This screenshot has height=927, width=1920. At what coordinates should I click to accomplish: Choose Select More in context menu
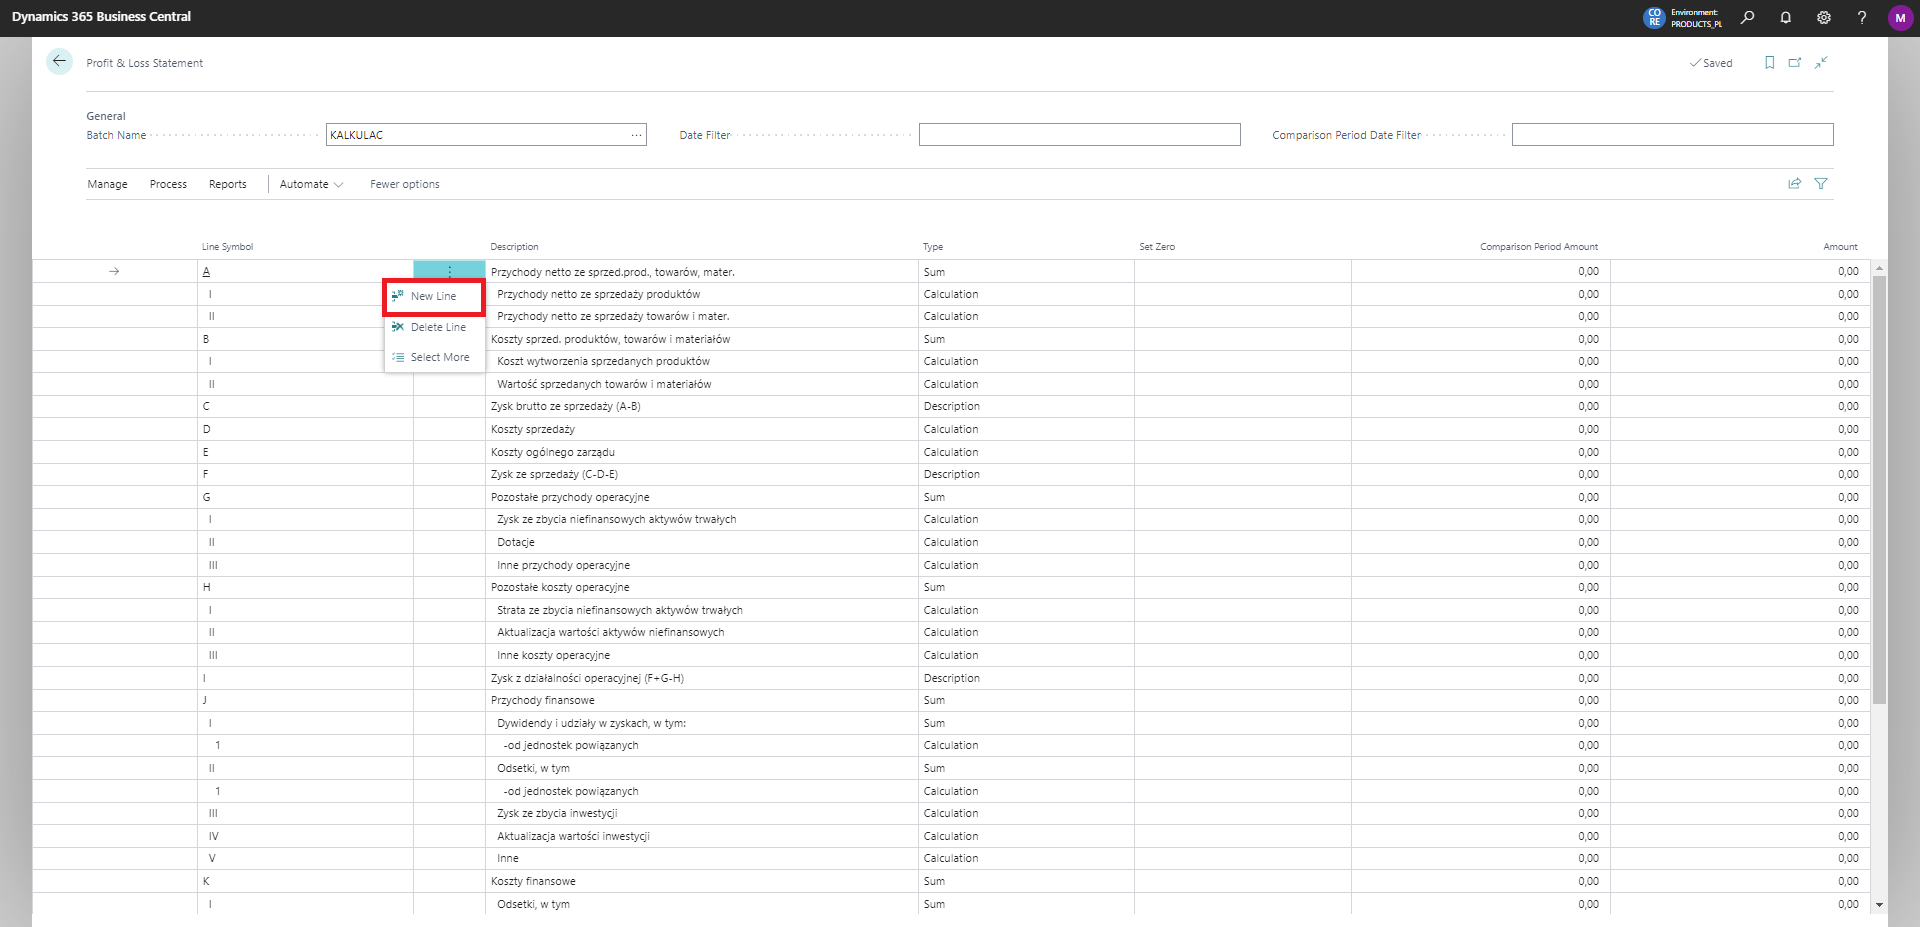click(x=439, y=357)
